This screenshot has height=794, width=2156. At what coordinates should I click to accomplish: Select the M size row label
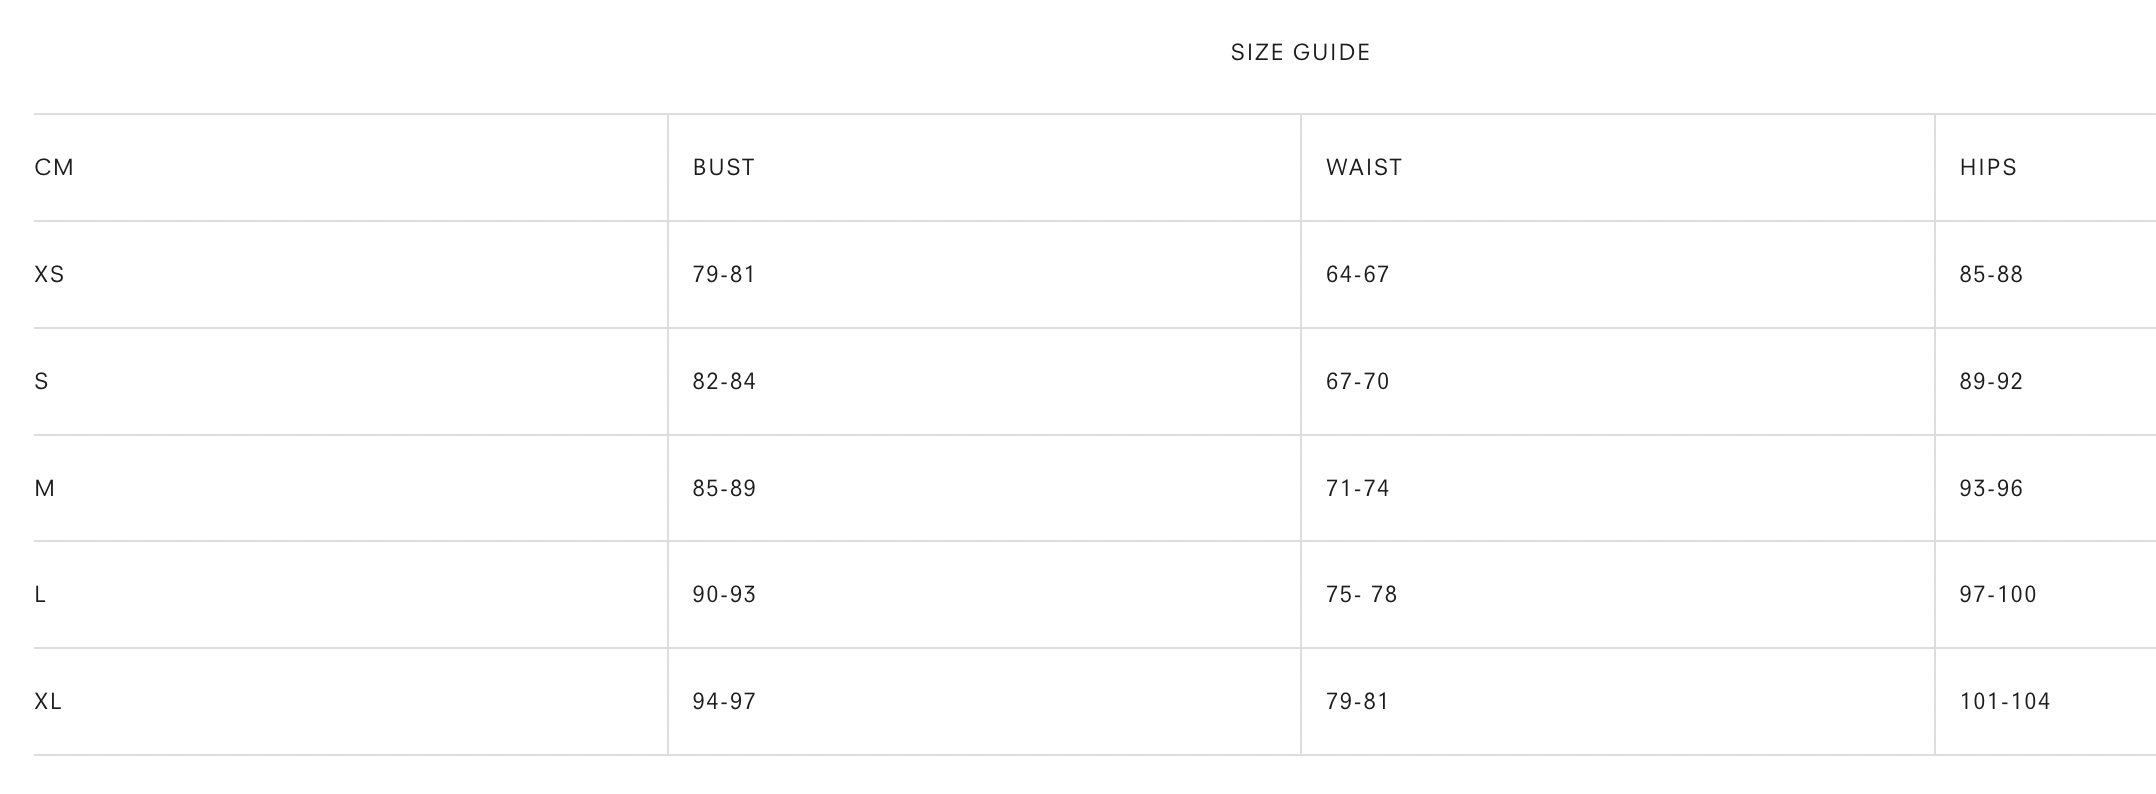[45, 489]
